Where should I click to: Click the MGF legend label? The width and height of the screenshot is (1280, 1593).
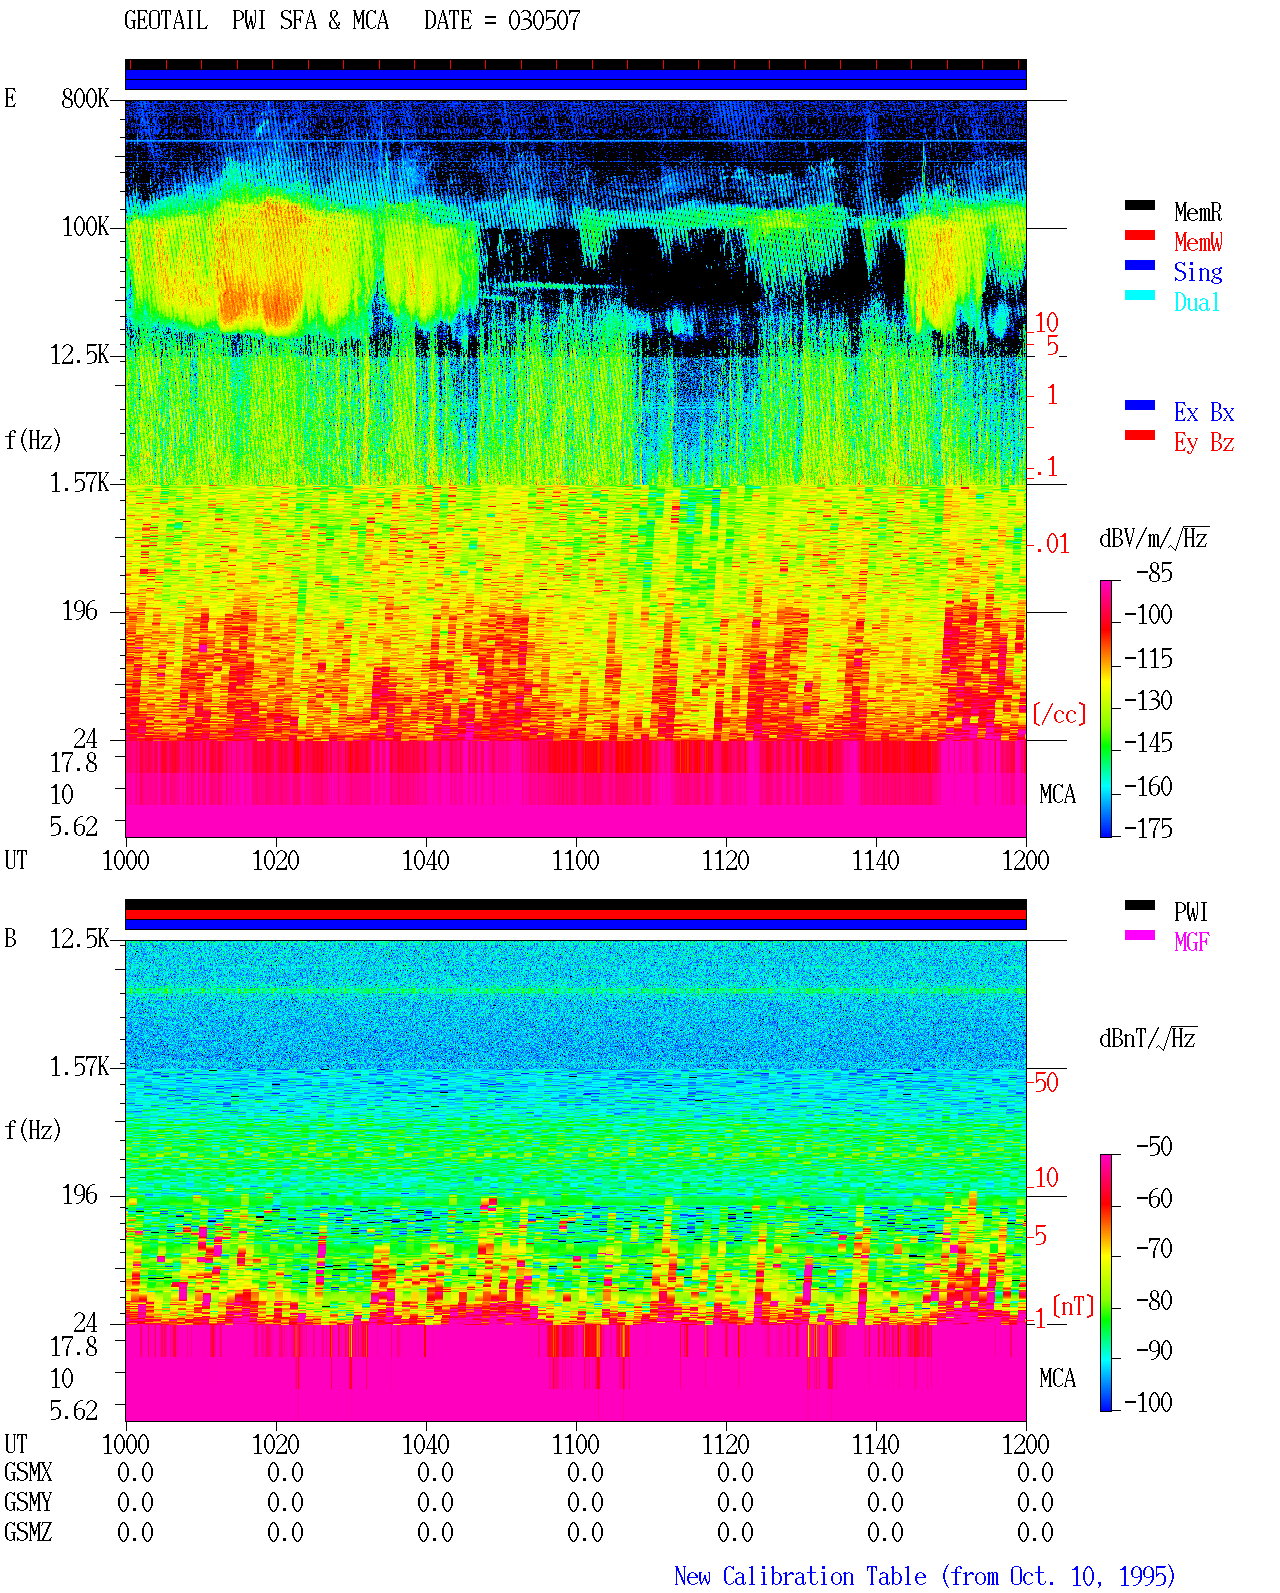(1192, 942)
